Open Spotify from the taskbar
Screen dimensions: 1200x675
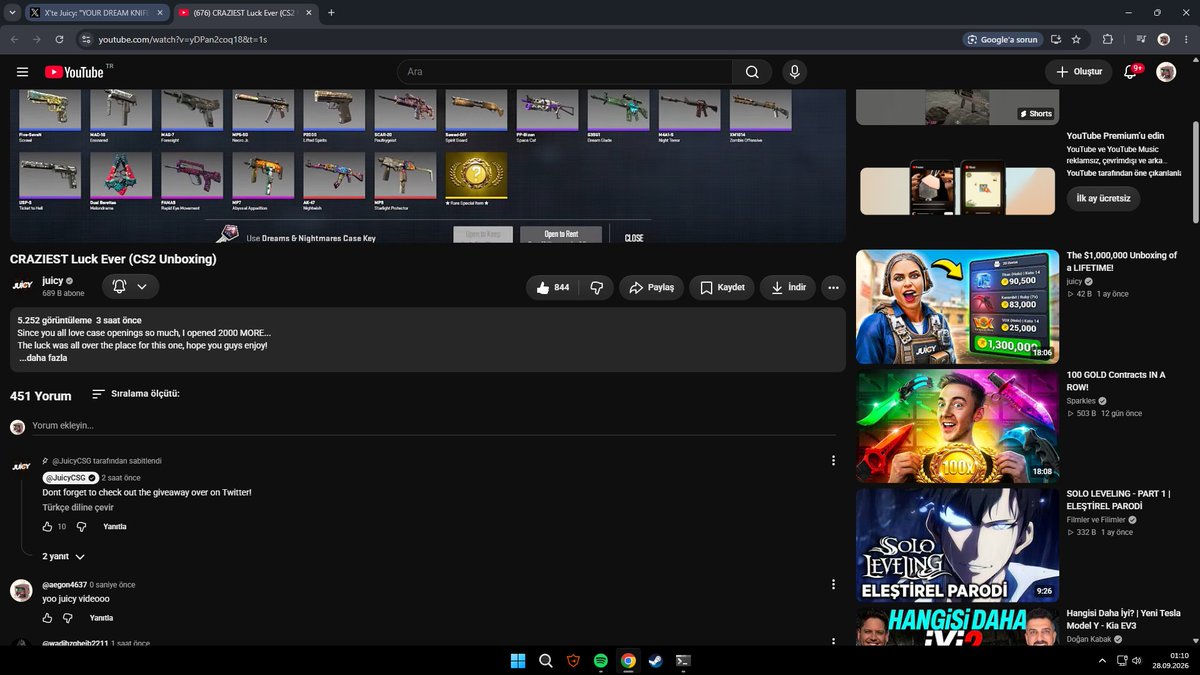(x=601, y=660)
